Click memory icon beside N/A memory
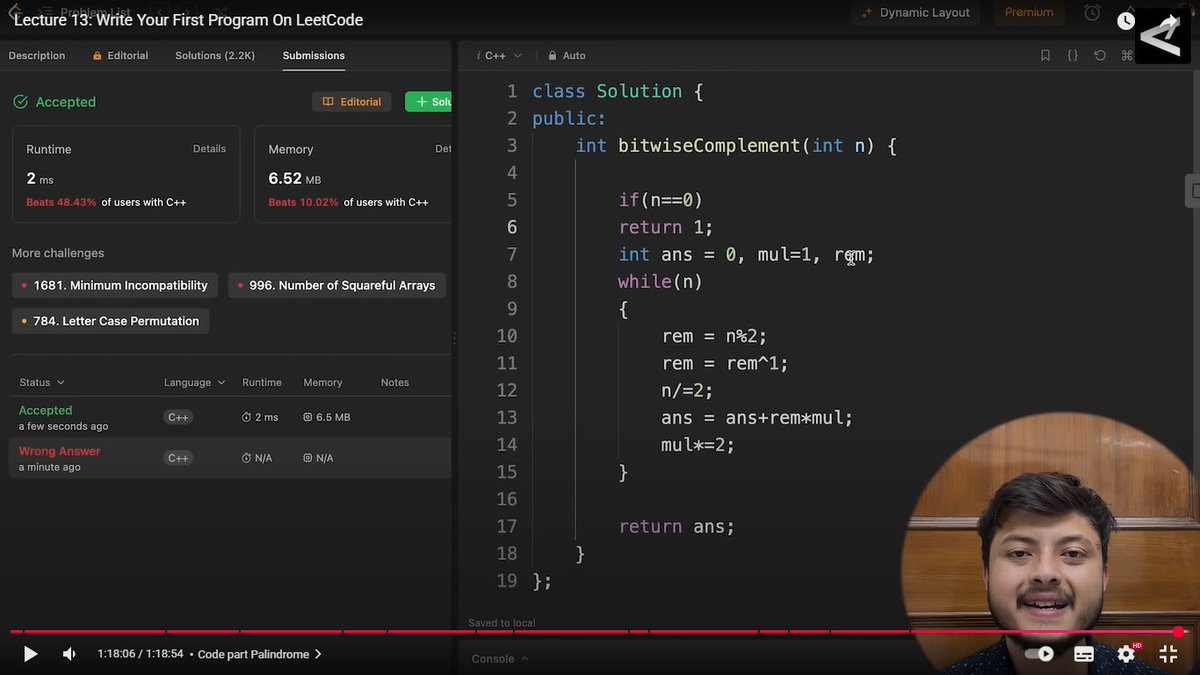The width and height of the screenshot is (1200, 675). coord(308,458)
